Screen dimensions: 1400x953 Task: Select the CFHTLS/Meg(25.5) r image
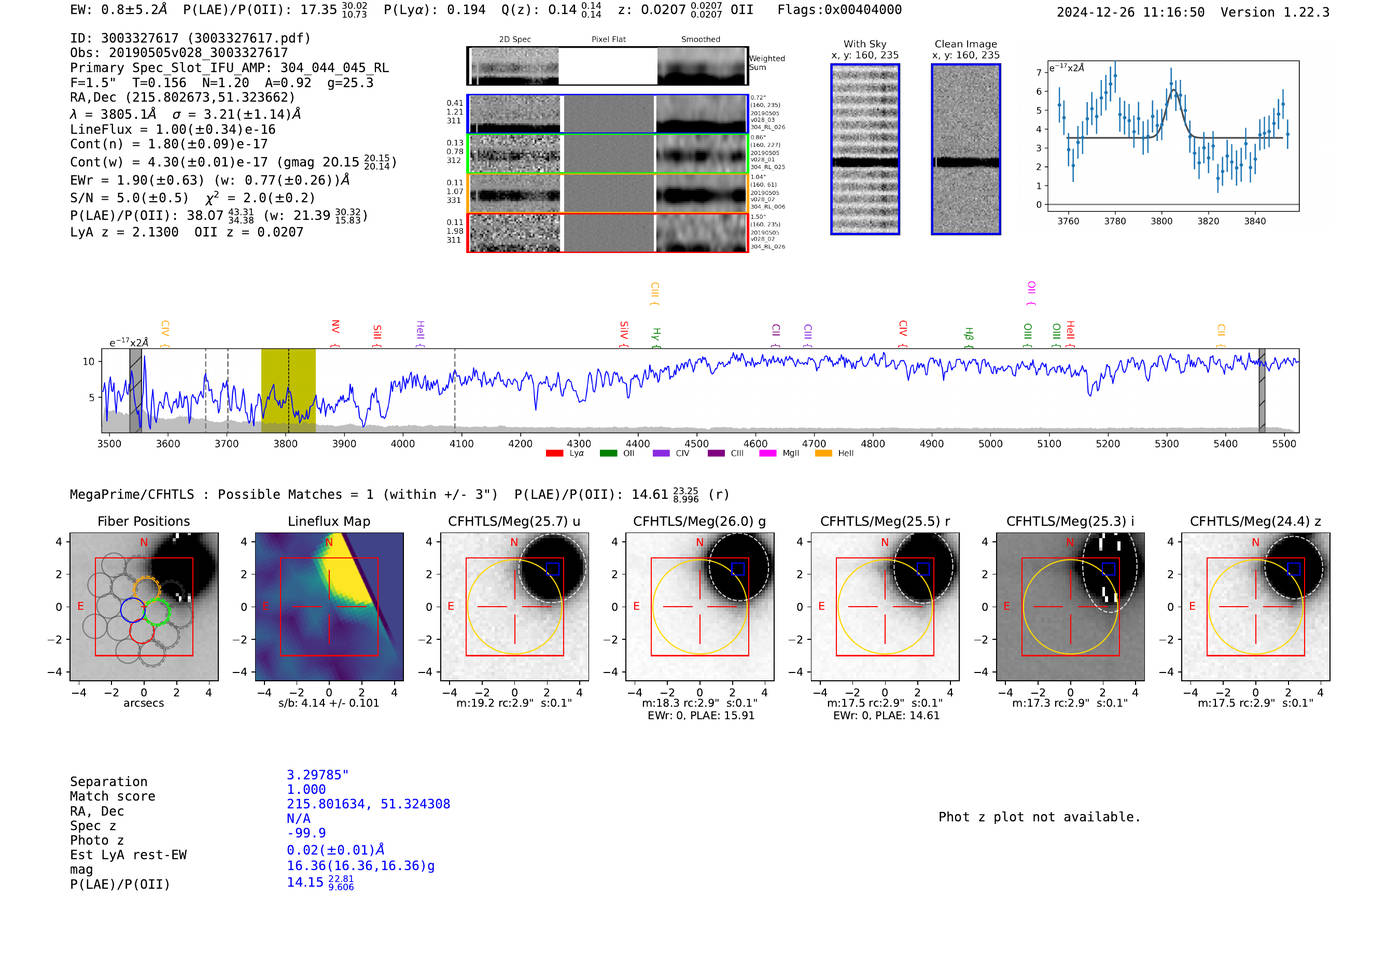coord(885,606)
